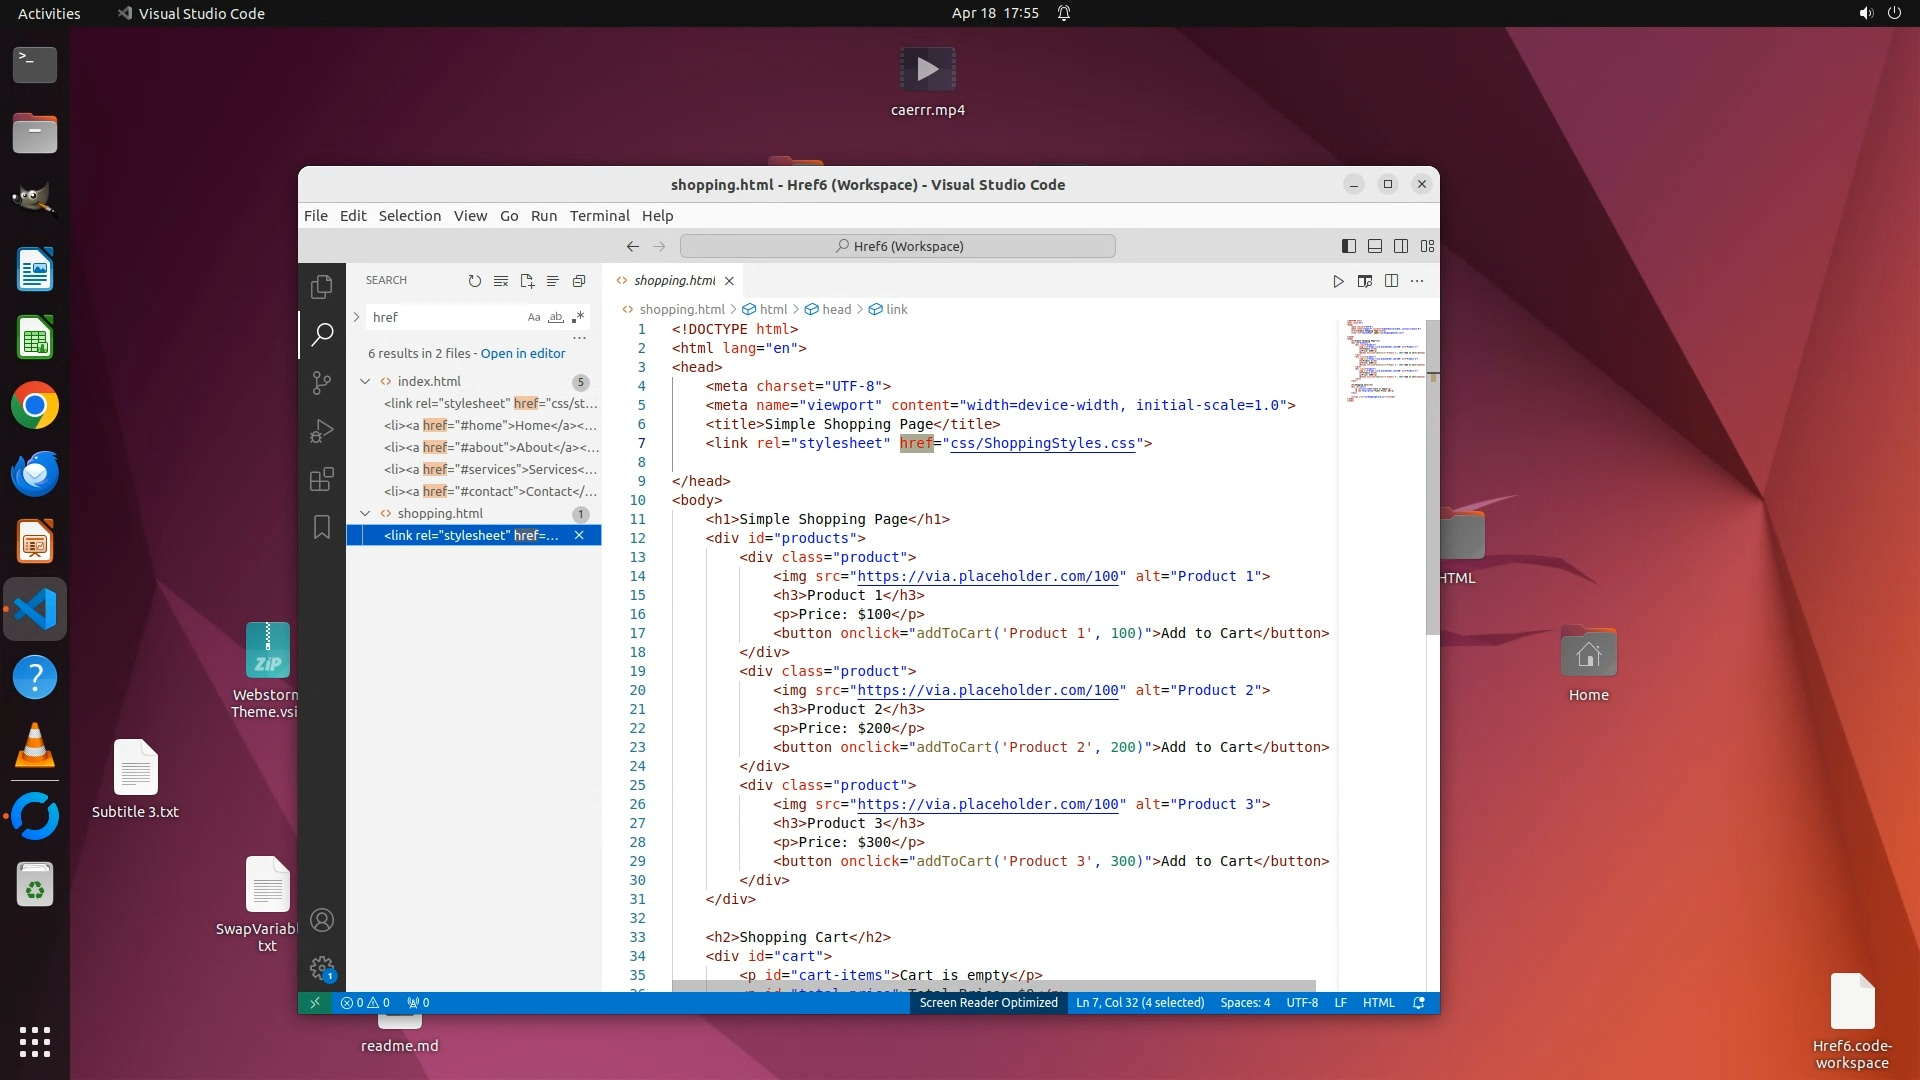The width and height of the screenshot is (1920, 1080).
Task: Split the editor to the right
Action: pyautogui.click(x=1391, y=281)
